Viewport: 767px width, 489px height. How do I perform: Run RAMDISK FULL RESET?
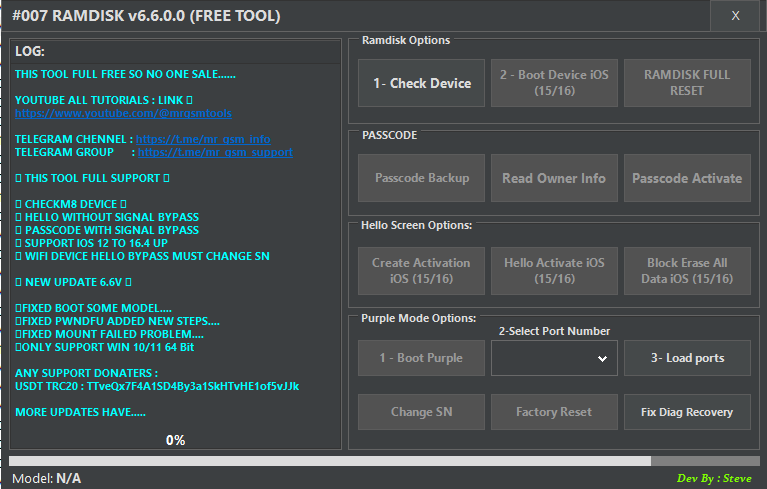[x=687, y=83]
